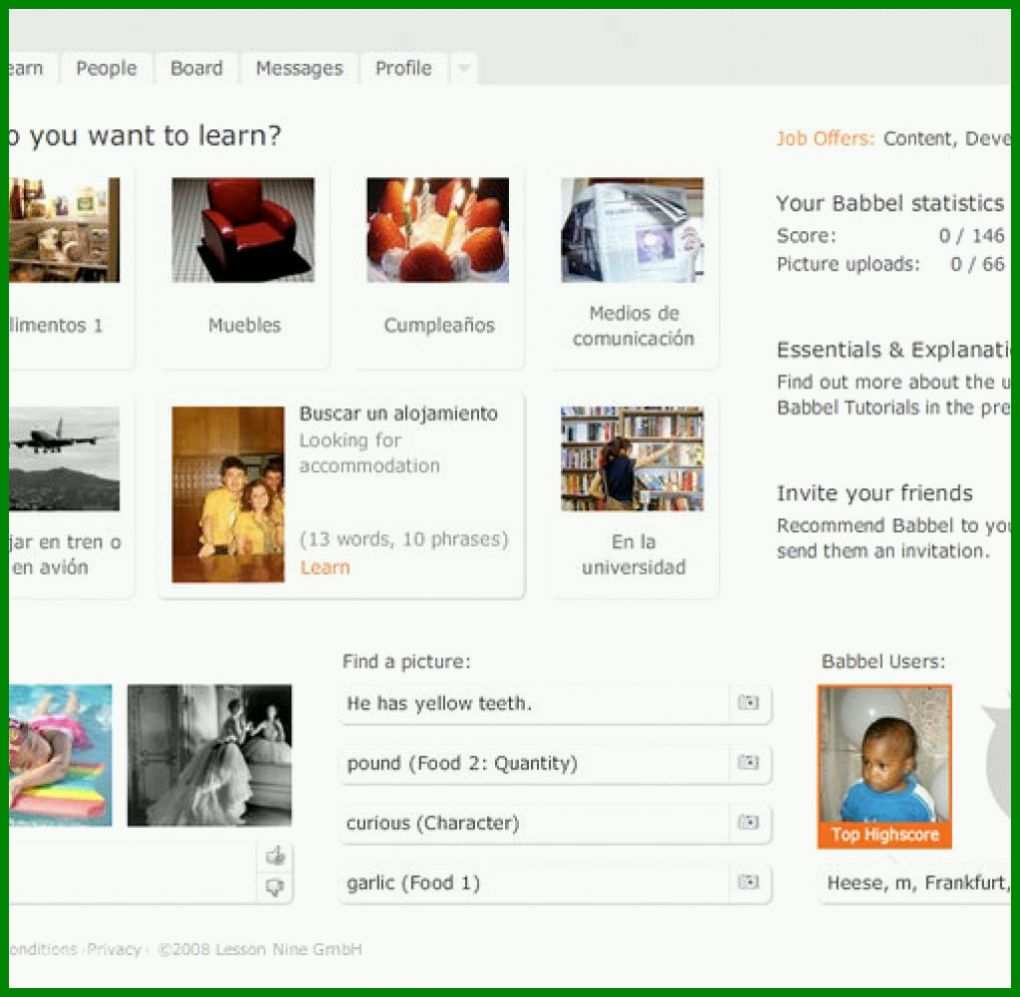This screenshot has width=1020, height=997.
Task: Click the Score value 0 / 146
Action: click(971, 235)
